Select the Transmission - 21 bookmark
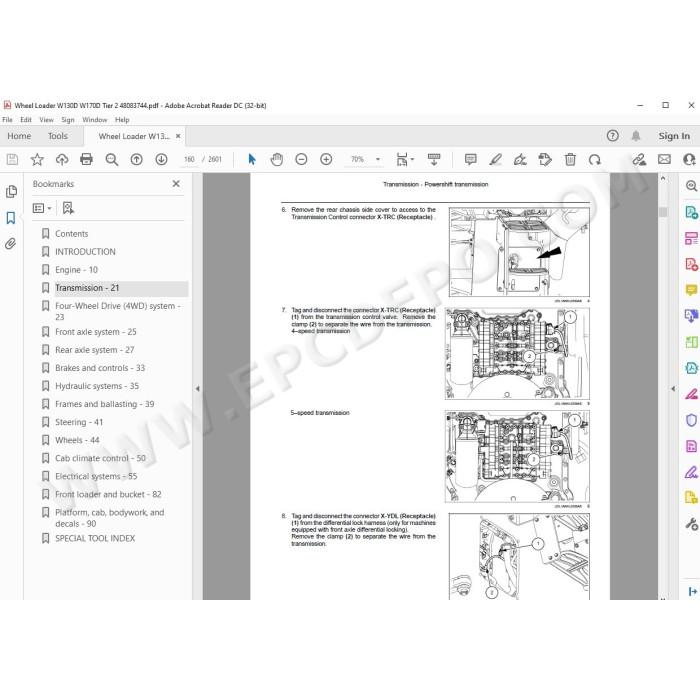The image size is (700, 700). coord(87,288)
